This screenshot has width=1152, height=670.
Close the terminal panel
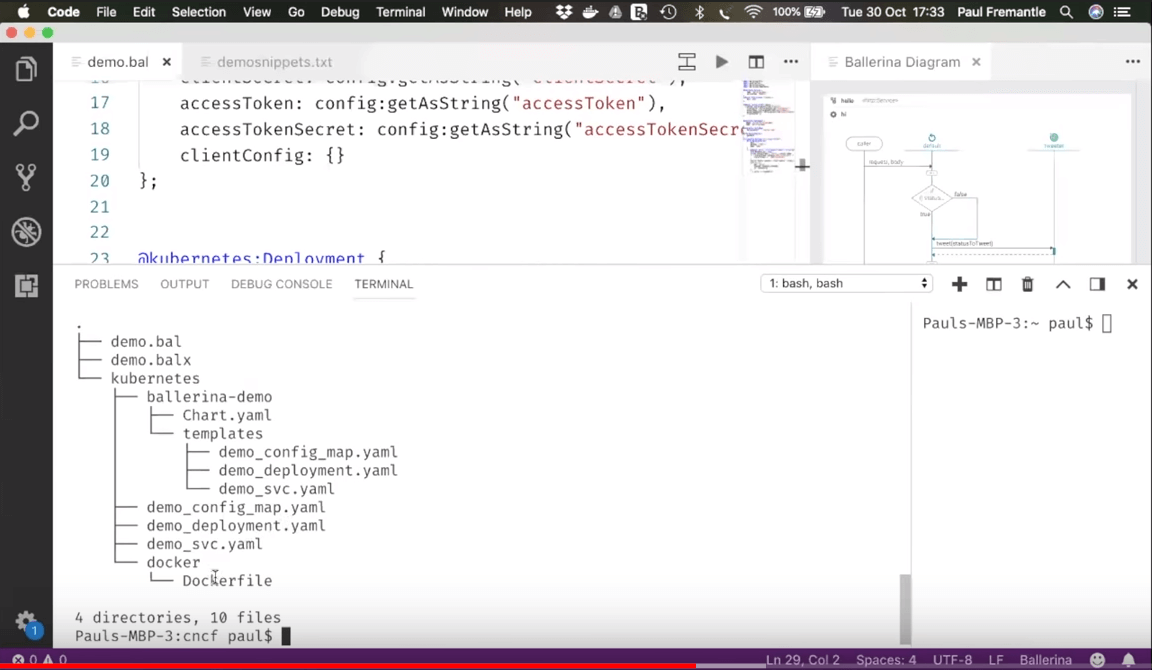(1131, 284)
